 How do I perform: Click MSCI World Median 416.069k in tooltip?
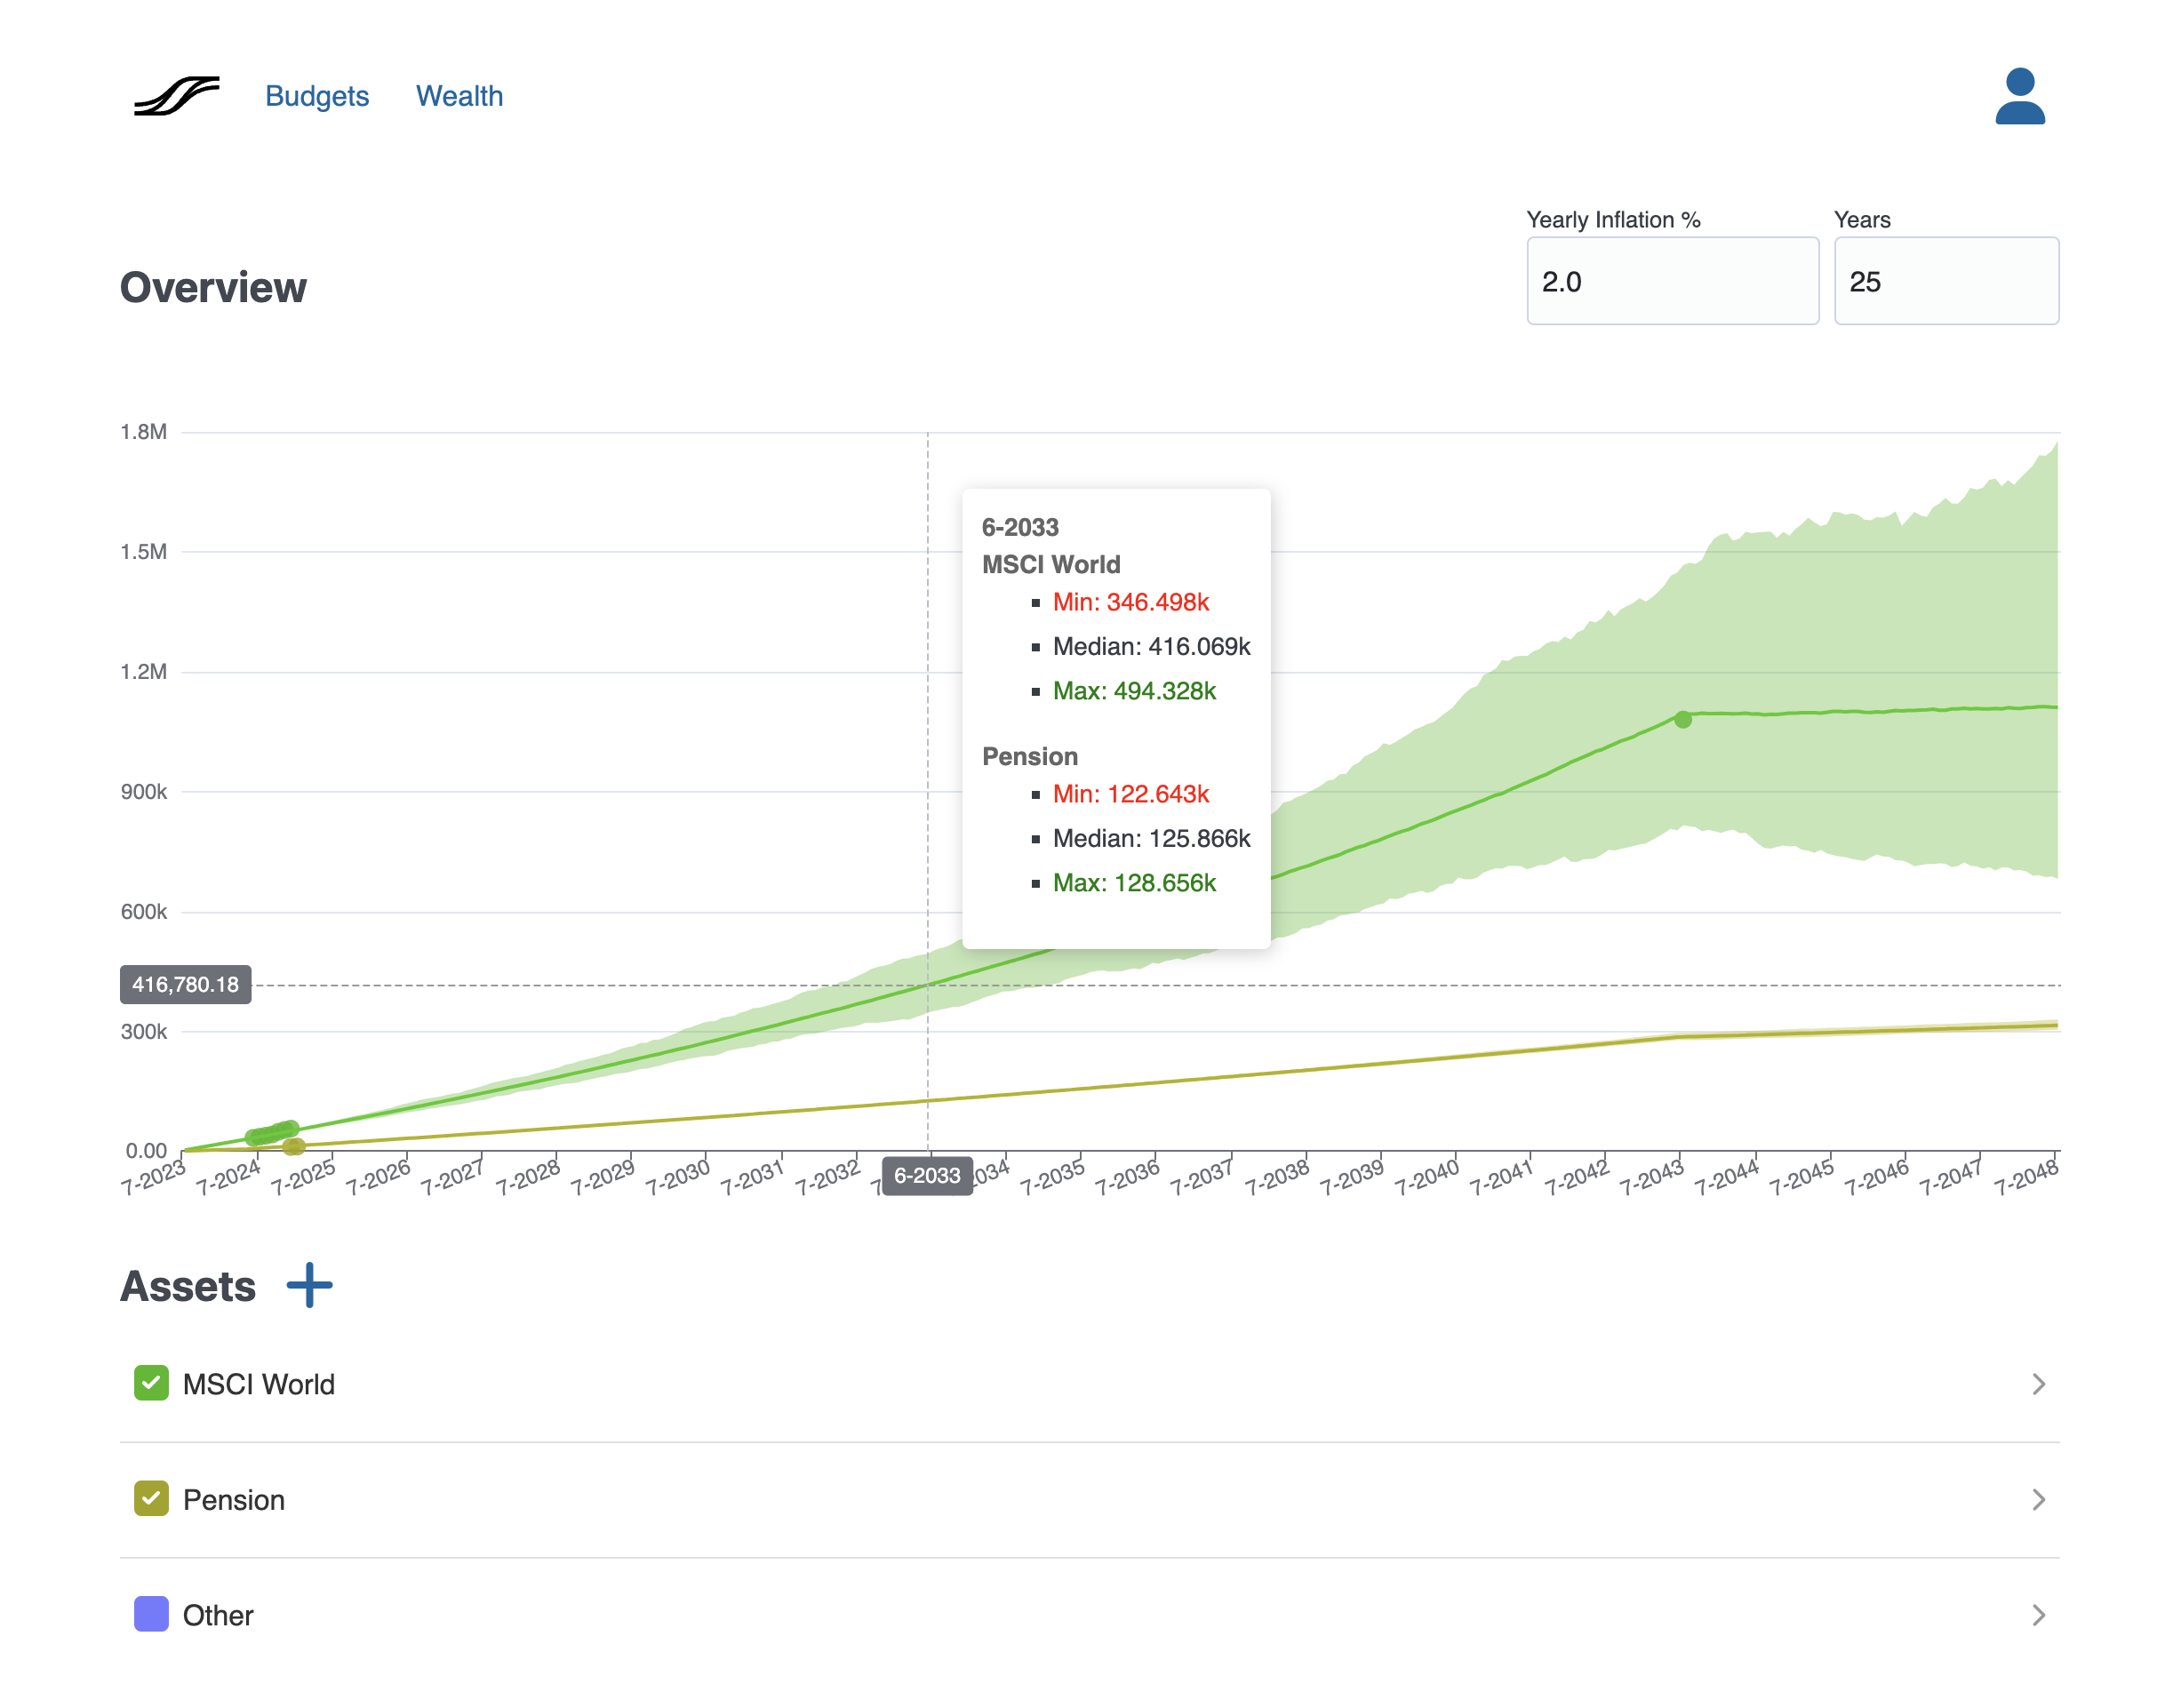tap(1151, 646)
